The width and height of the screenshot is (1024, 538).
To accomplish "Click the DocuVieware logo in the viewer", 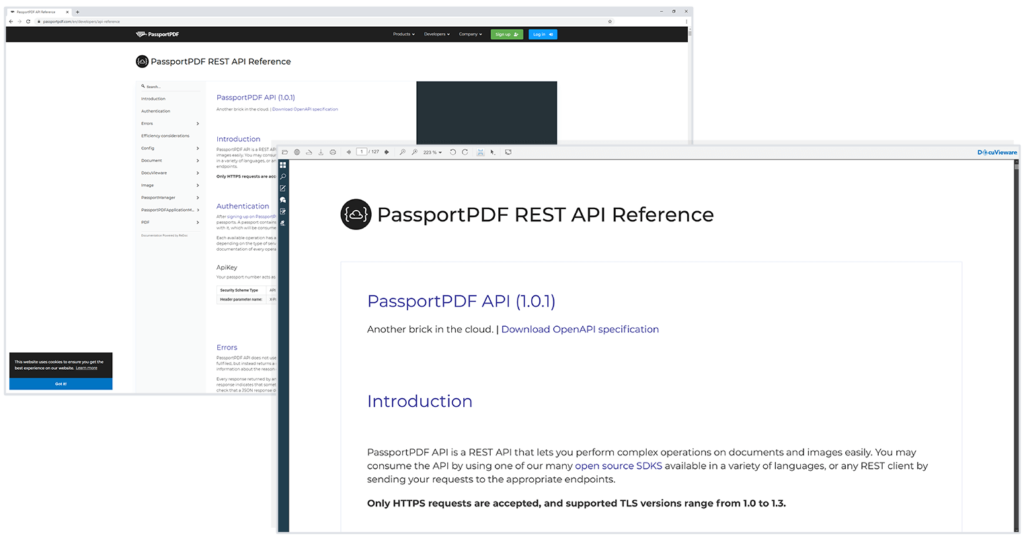I will pyautogui.click(x=997, y=152).
